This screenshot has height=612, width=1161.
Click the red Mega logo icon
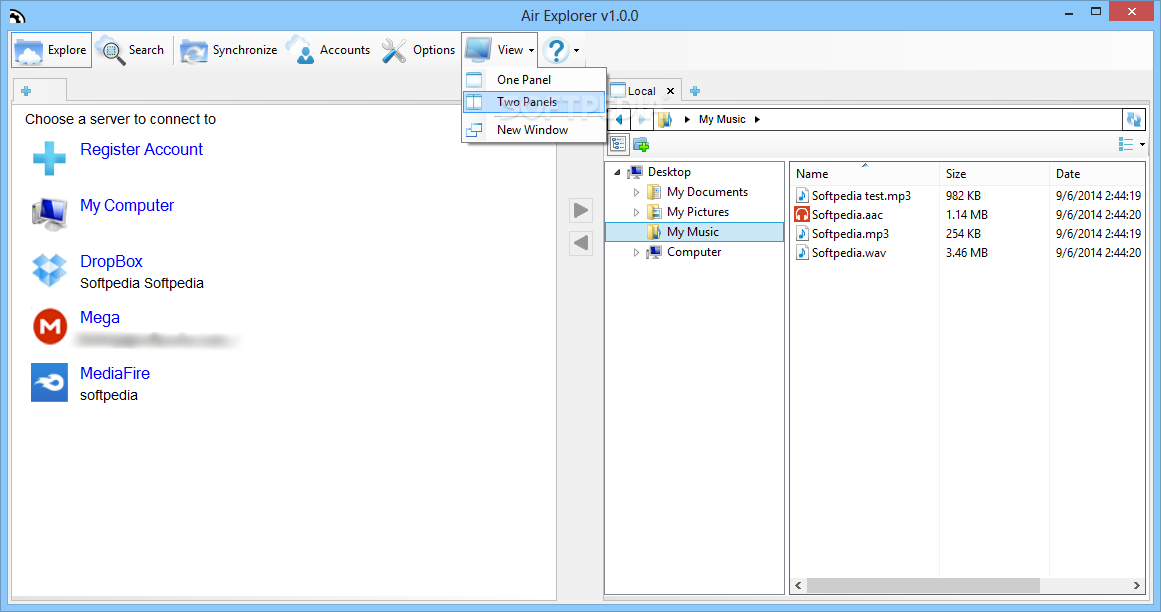pyautogui.click(x=50, y=326)
